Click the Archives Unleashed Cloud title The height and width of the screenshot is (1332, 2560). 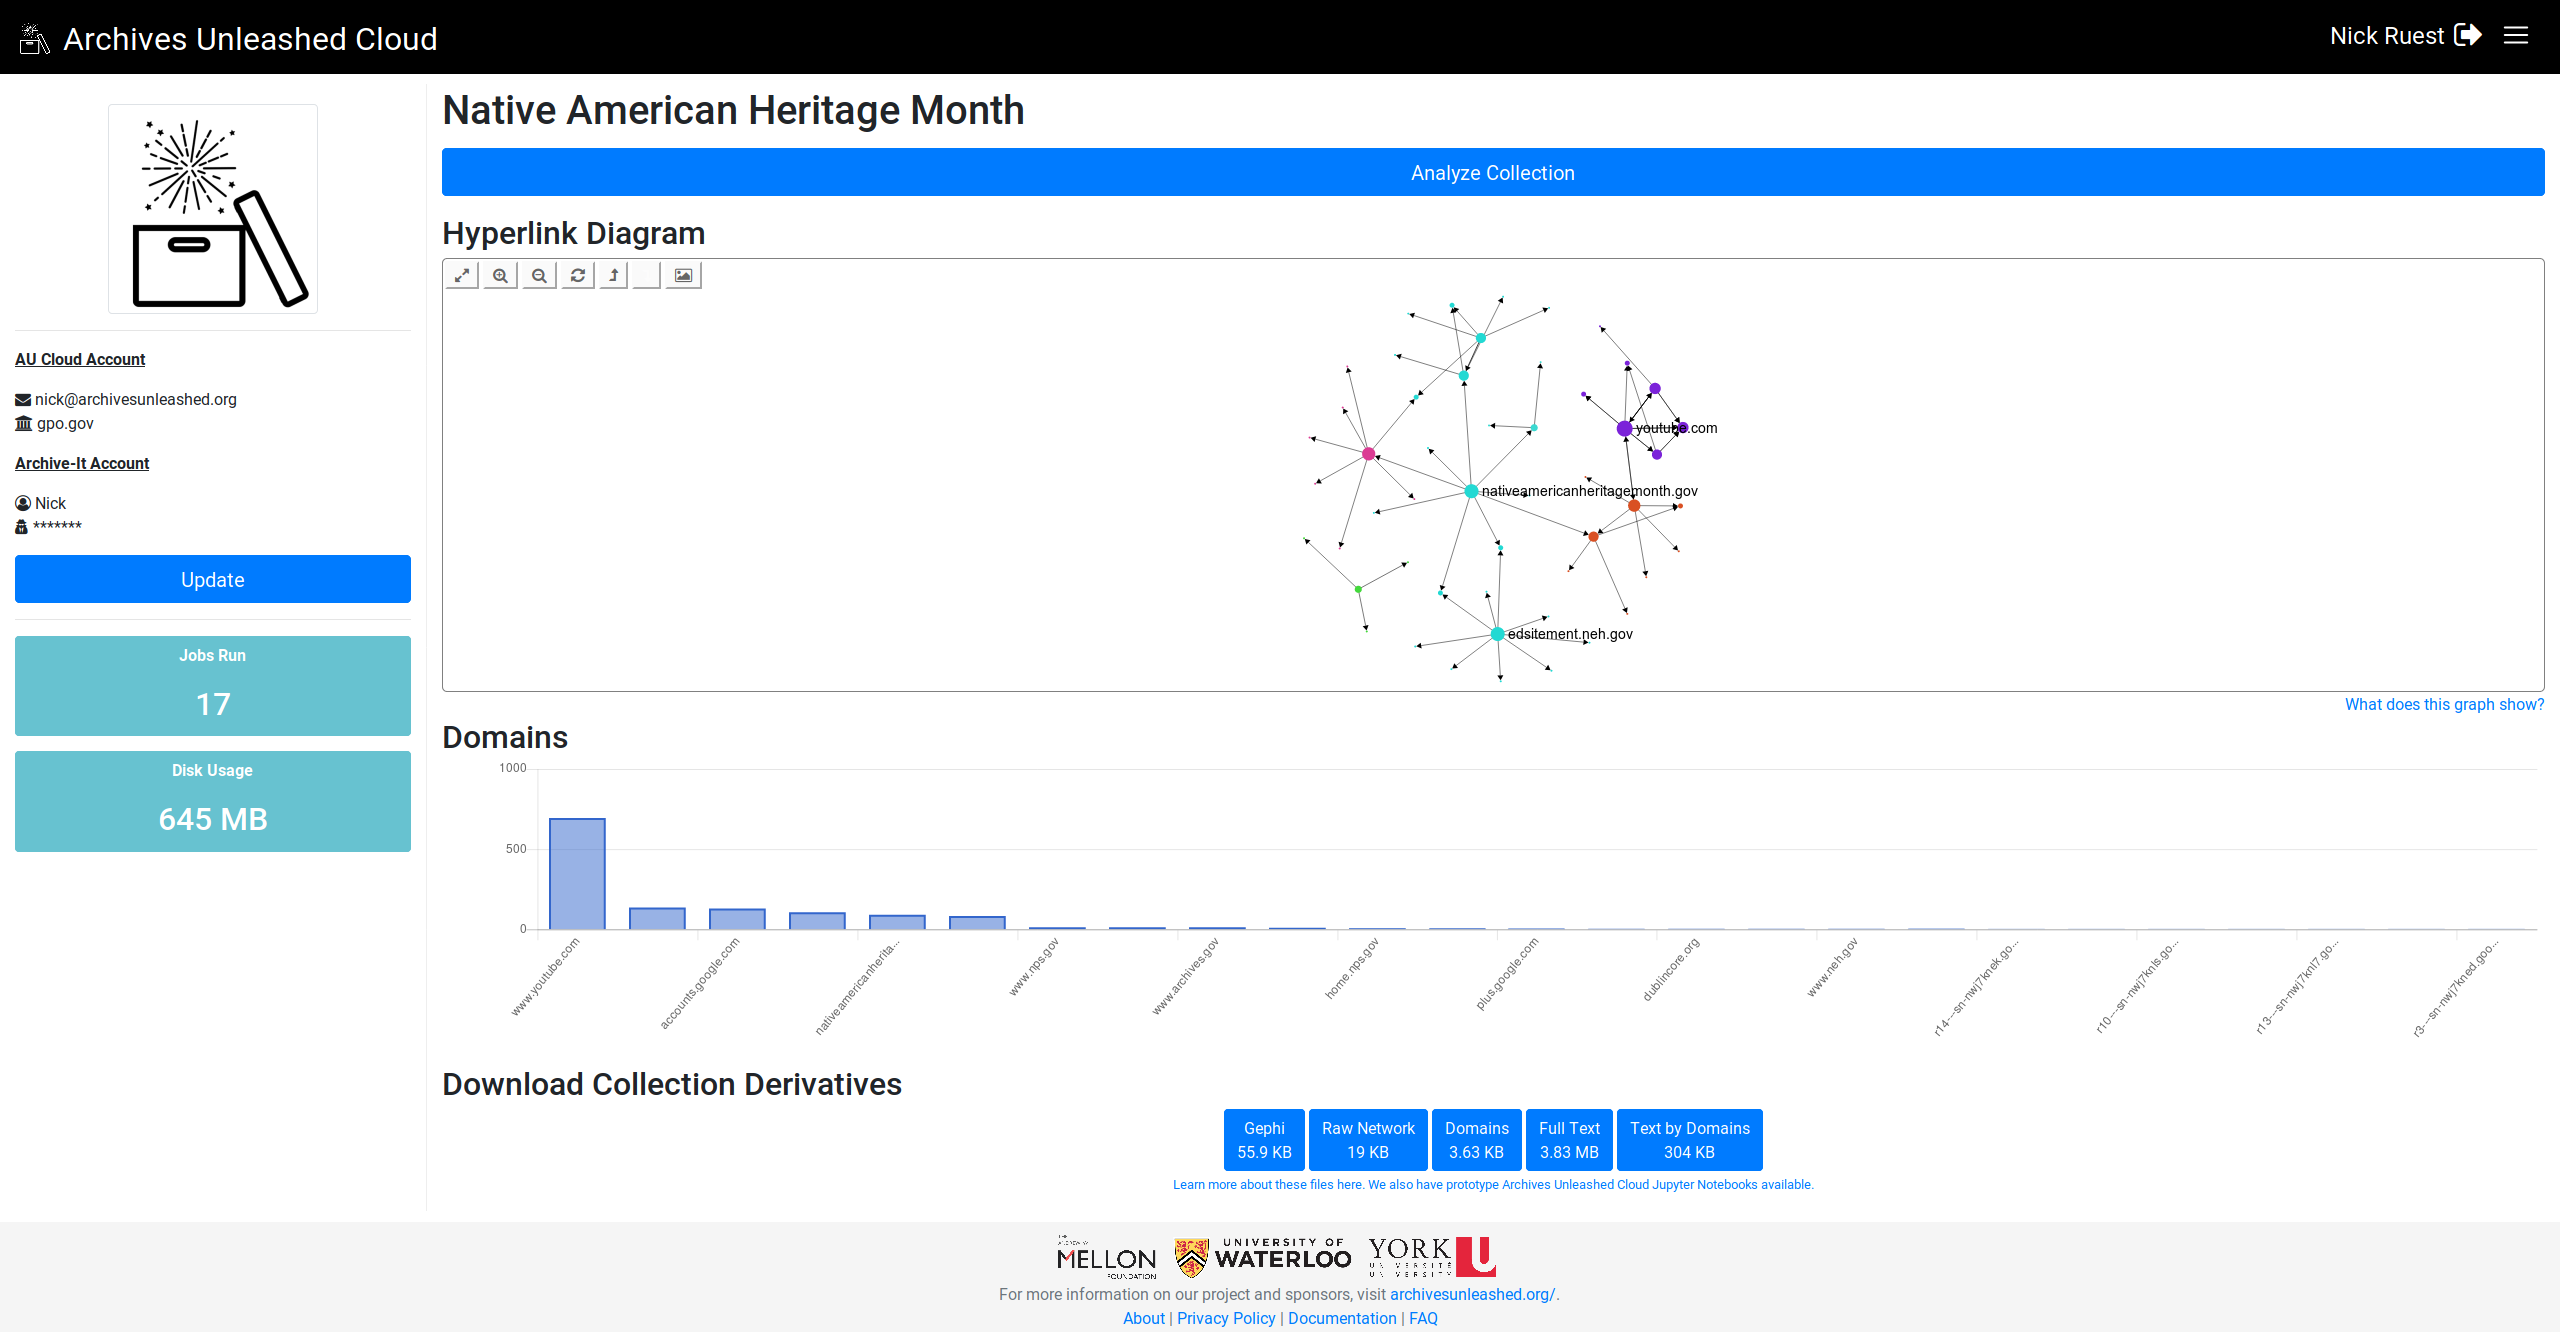[250, 39]
